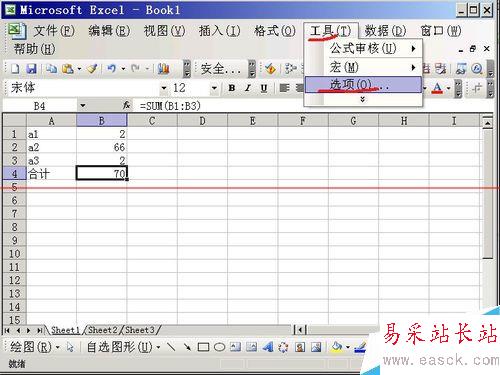500x375 pixels.
Task: Click the insert function fx icon
Action: pos(126,106)
